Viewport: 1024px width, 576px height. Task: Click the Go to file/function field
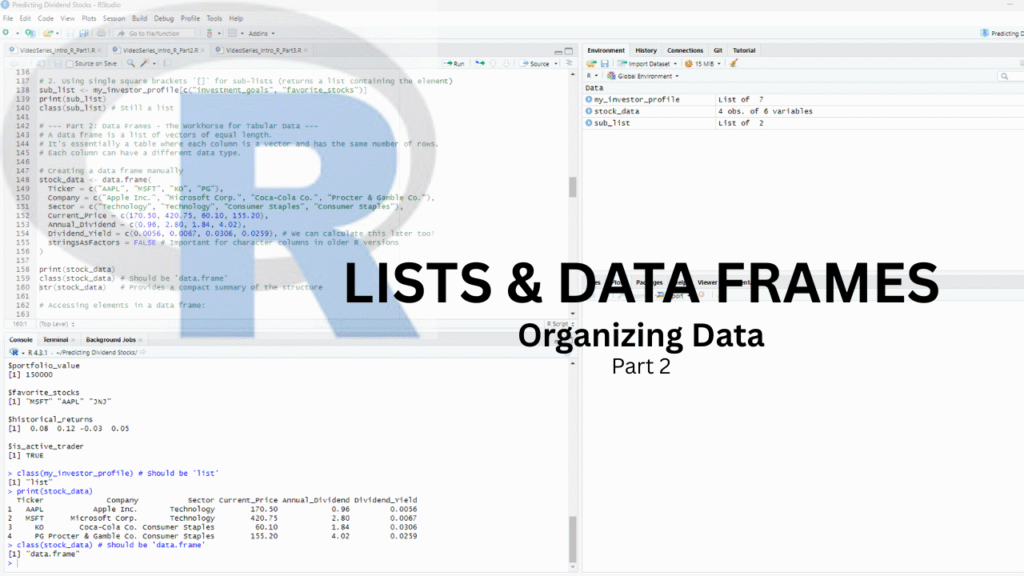pos(160,33)
